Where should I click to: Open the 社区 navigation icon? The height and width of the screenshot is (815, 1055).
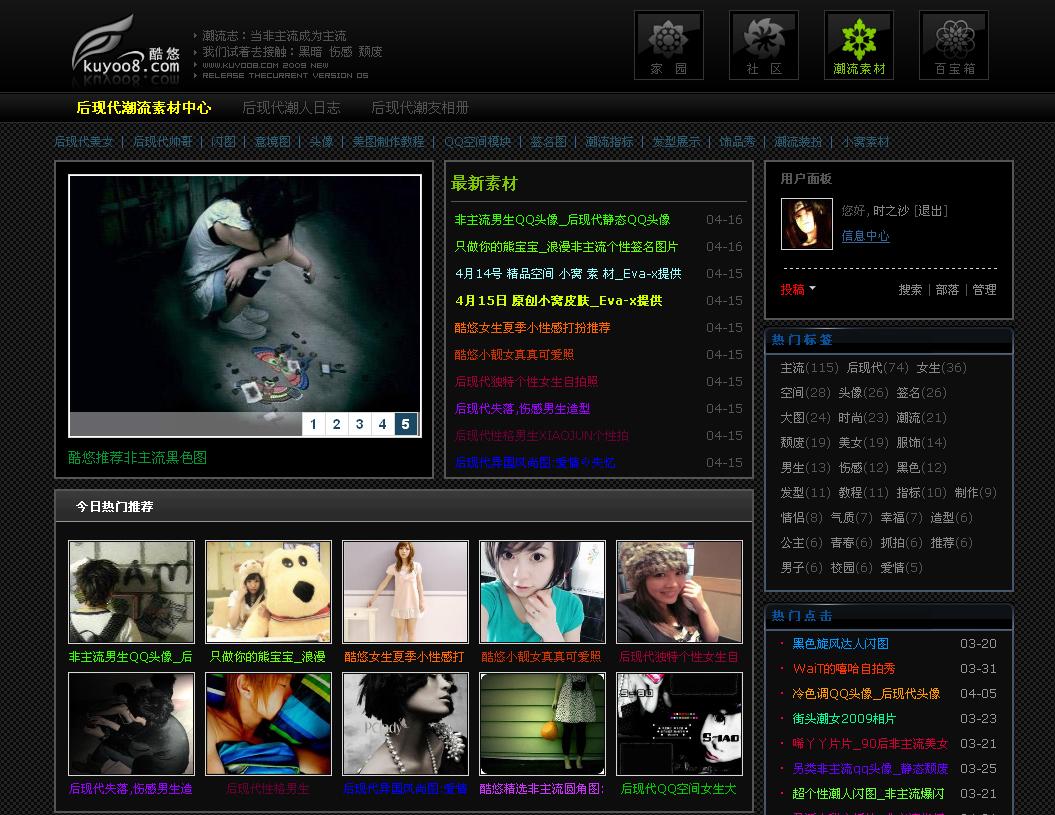(x=764, y=45)
